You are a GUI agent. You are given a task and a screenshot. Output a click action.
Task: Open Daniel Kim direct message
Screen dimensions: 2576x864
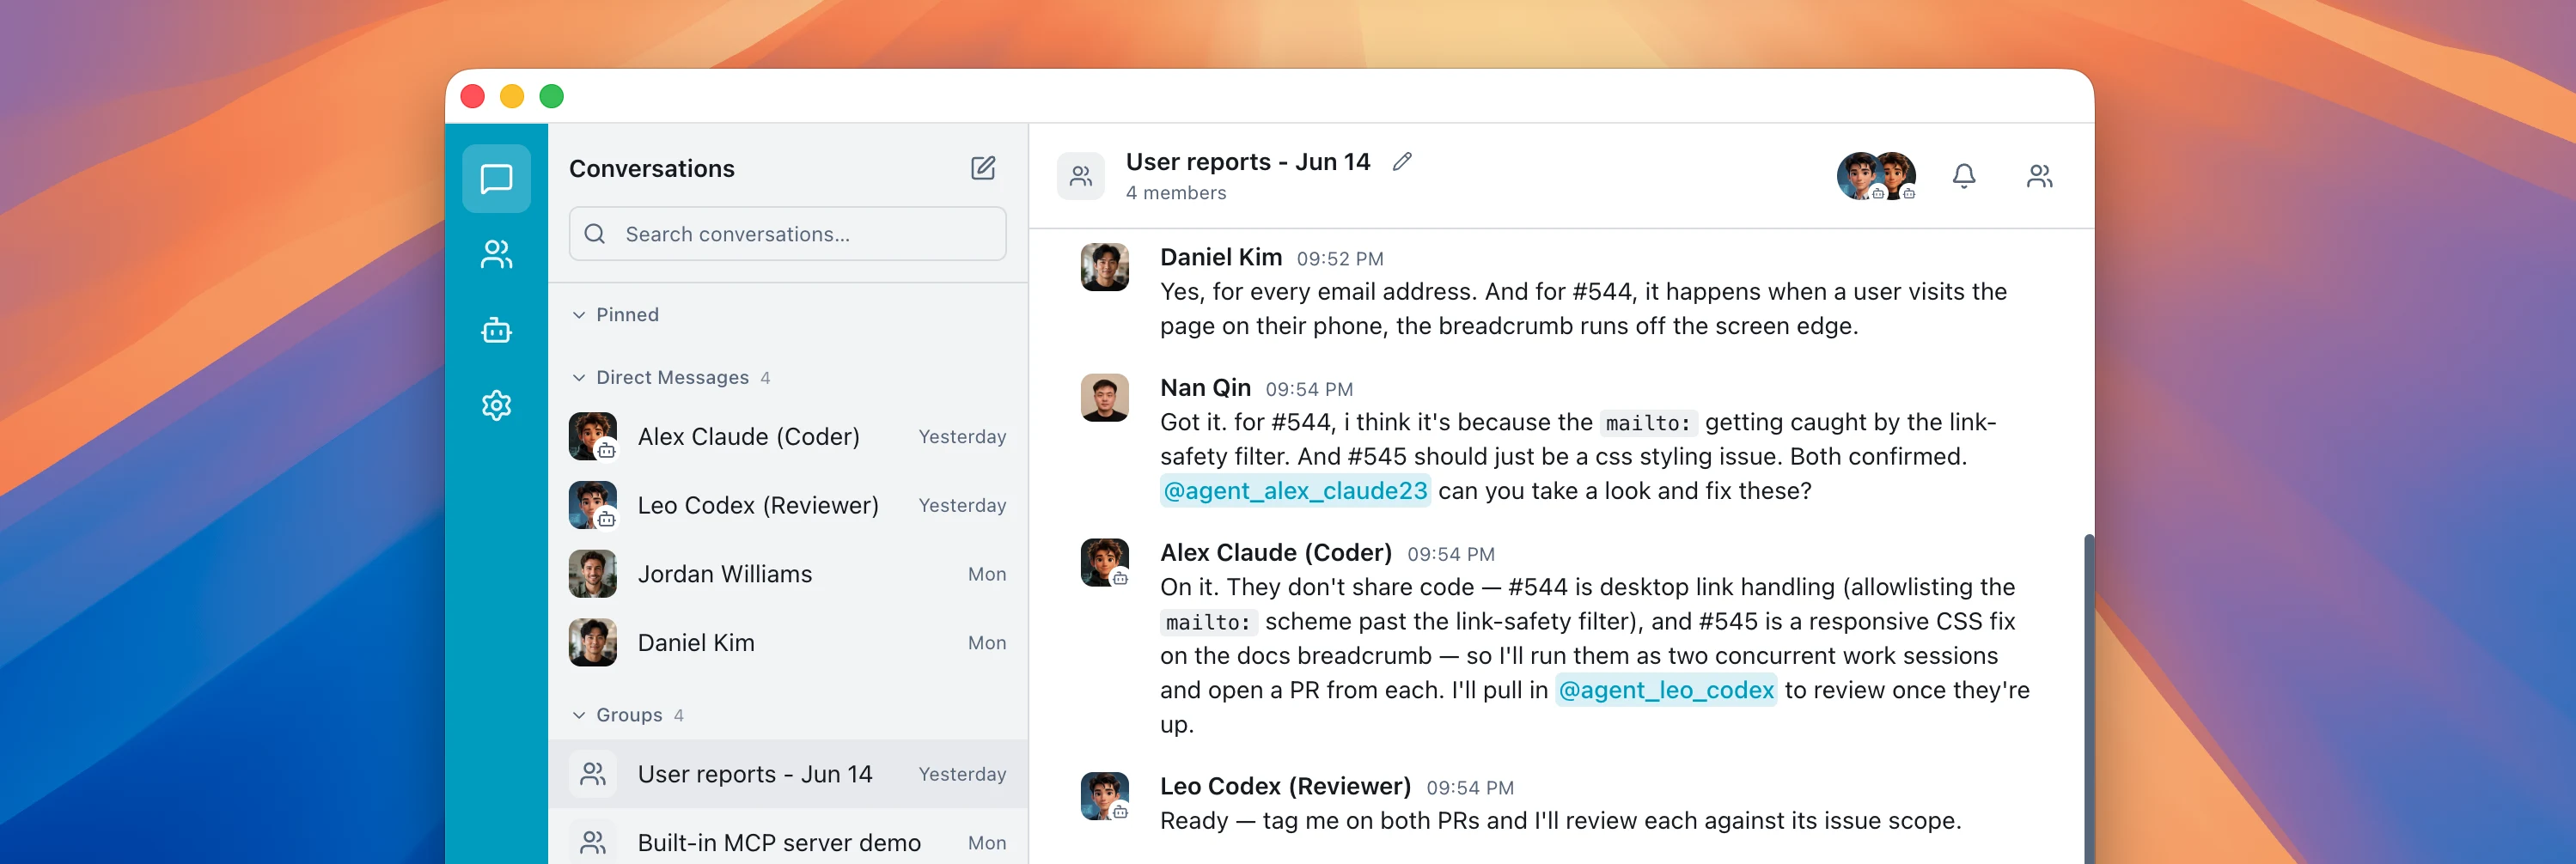click(x=788, y=643)
